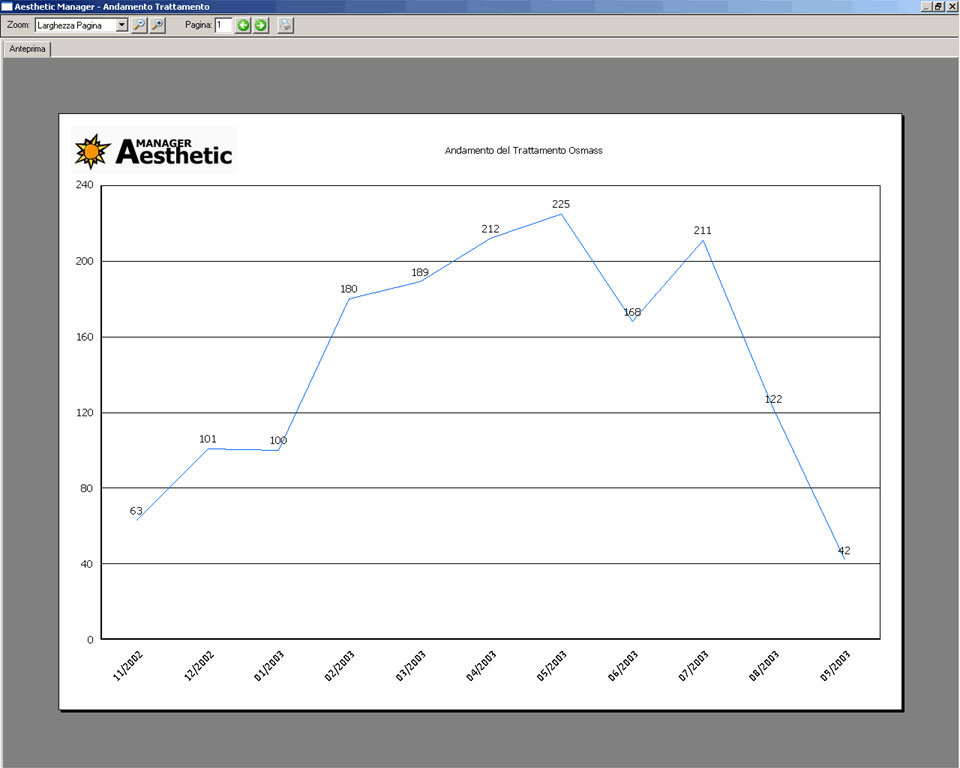This screenshot has height=768, width=960.
Task: Click the x-axis label 06/2003
Action: 623,666
